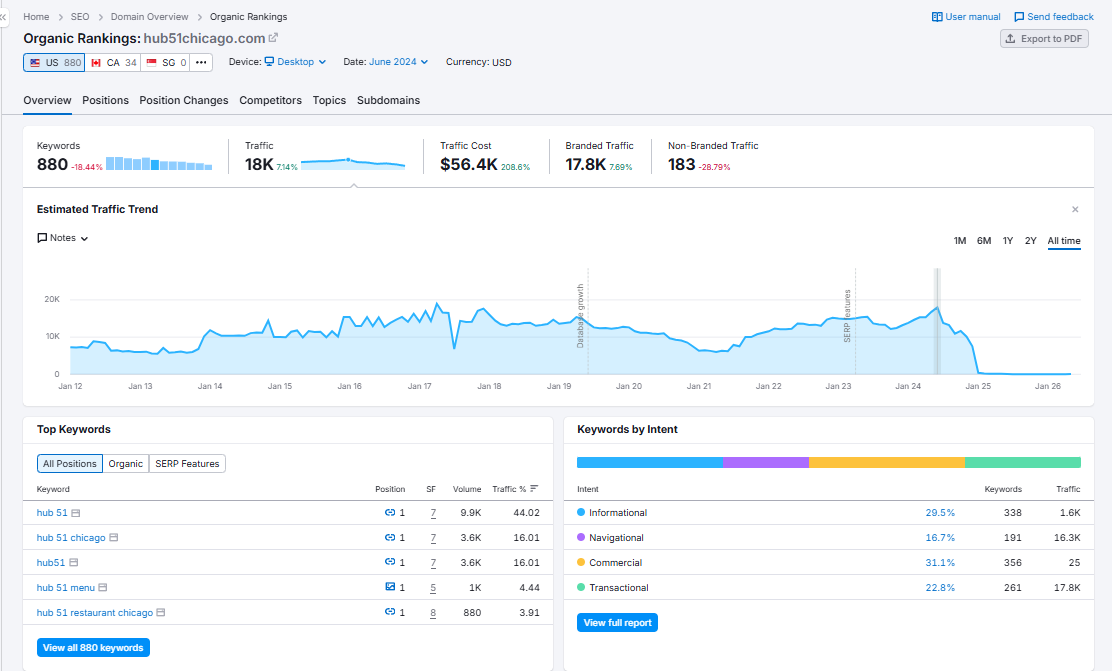The height and width of the screenshot is (671, 1112).
Task: Click SERP icon next to hub 51 keyword
Action: [x=76, y=513]
